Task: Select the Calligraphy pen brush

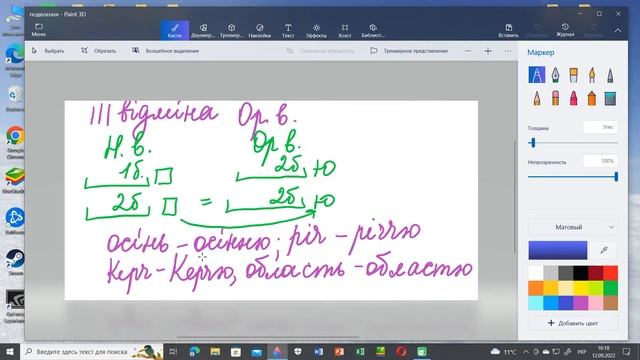Action: click(x=556, y=75)
